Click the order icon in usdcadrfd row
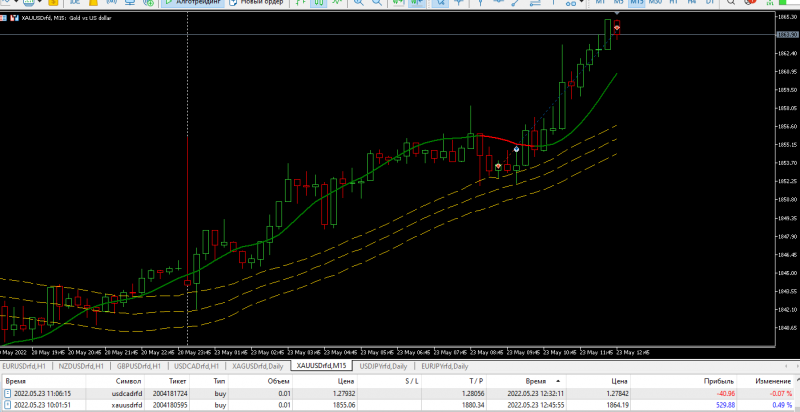Image resolution: width=800 pixels, height=412 pixels. point(7,394)
